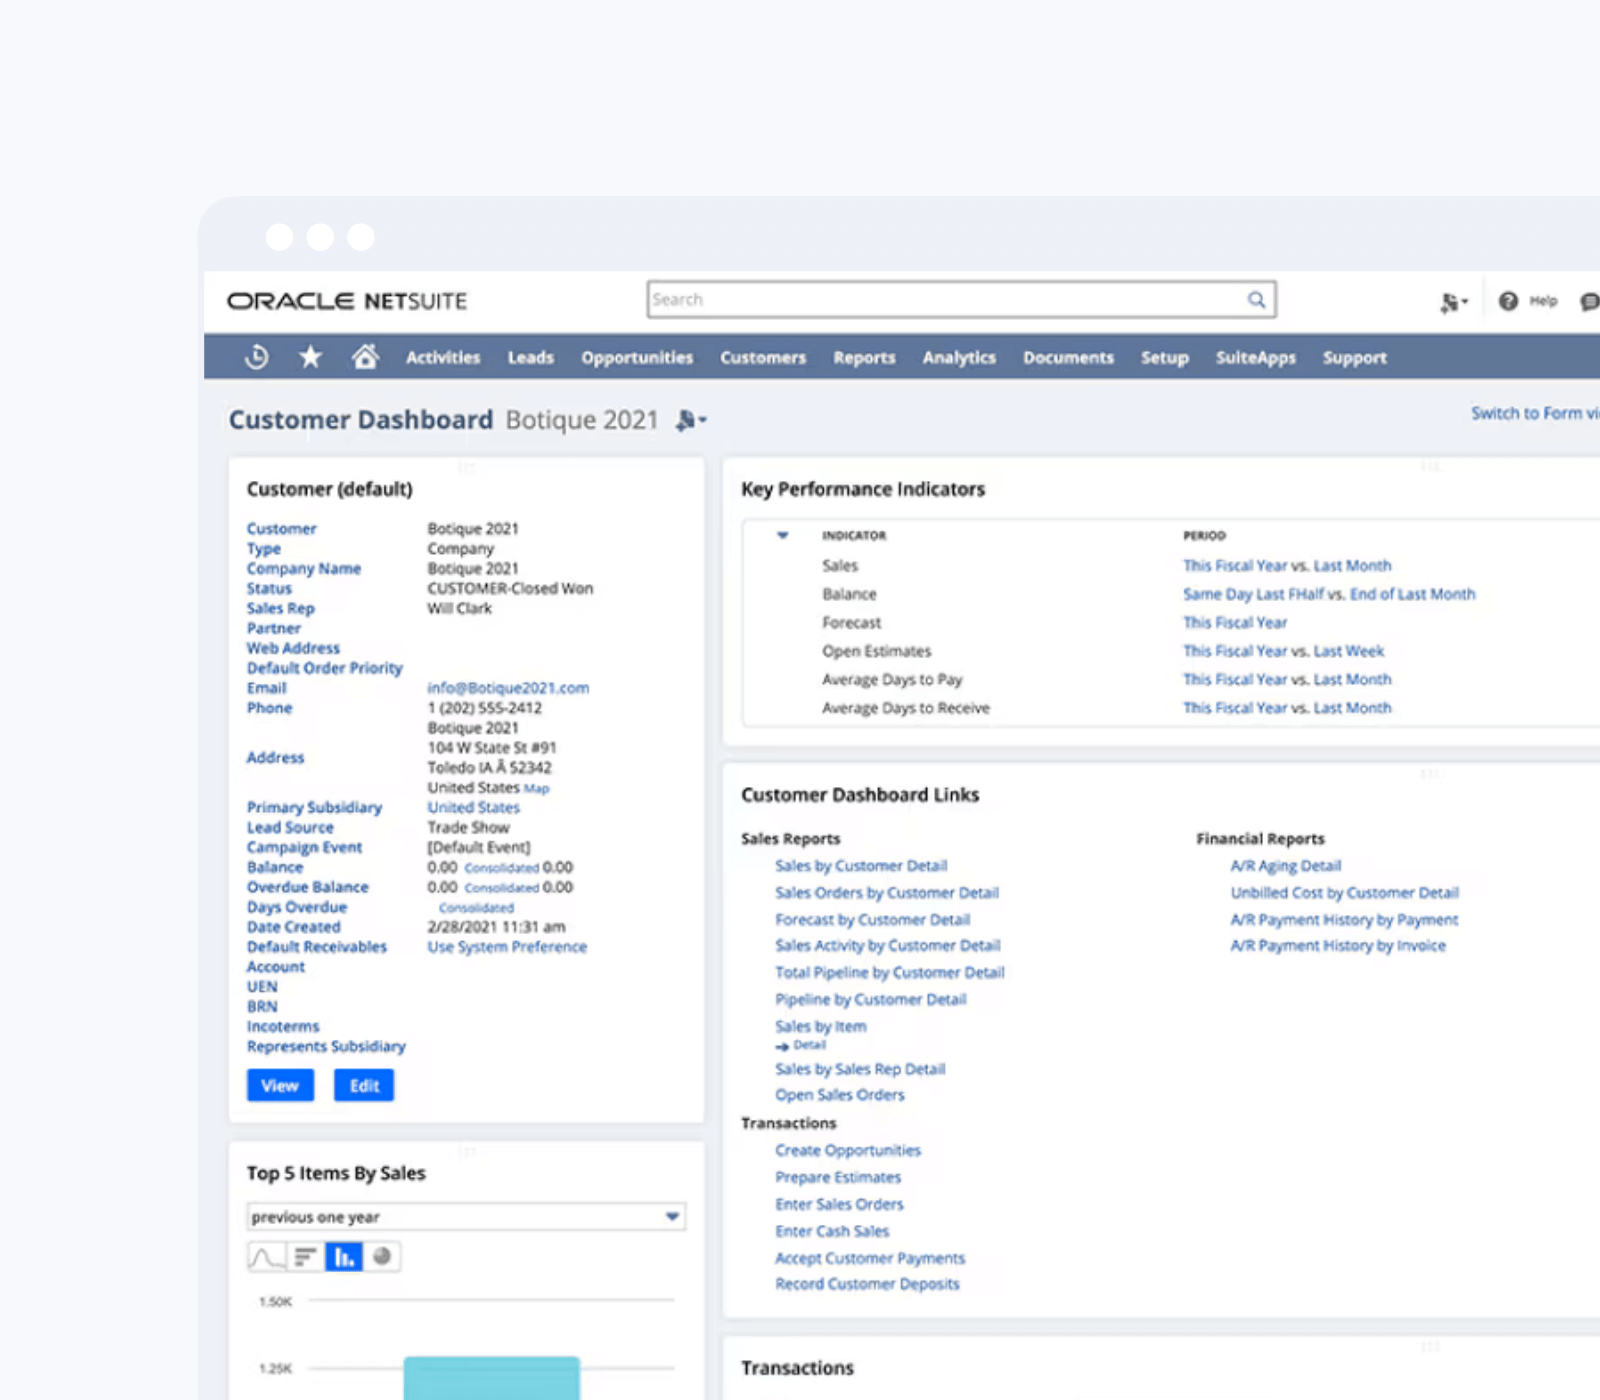This screenshot has width=1600, height=1400.
Task: Open the Documents menu
Action: click(1068, 357)
